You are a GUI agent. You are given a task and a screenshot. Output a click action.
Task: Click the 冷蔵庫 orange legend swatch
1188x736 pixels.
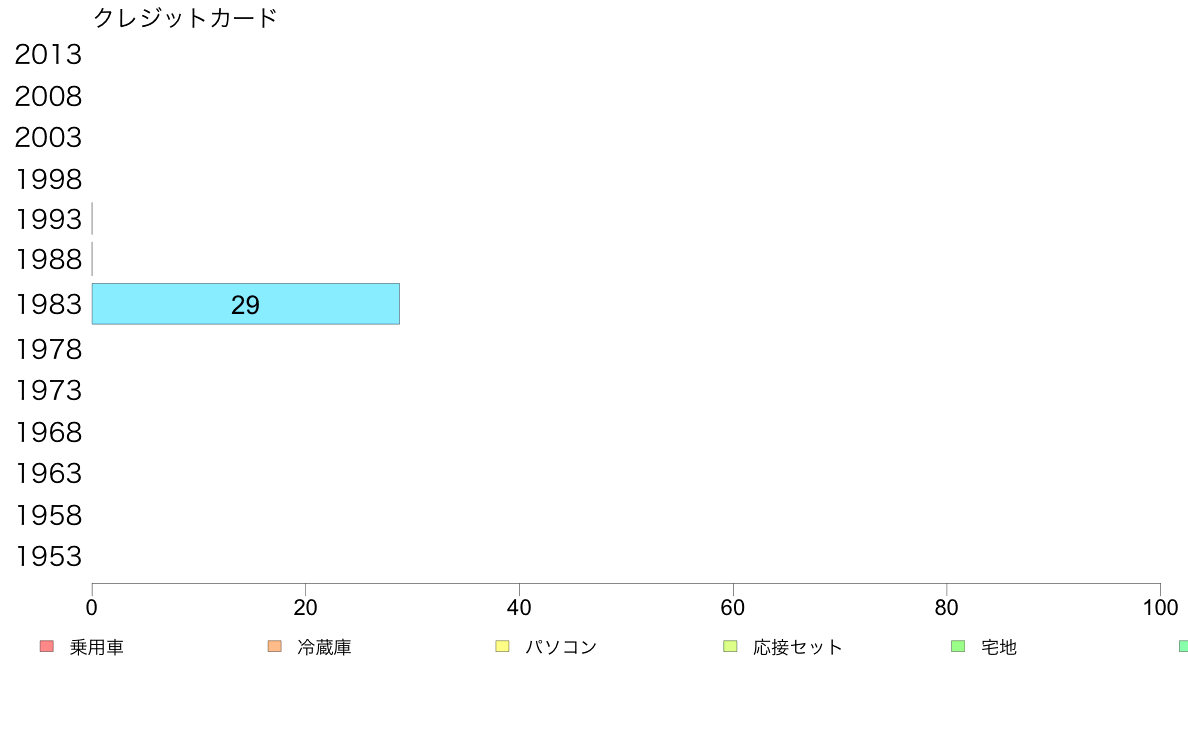click(x=274, y=646)
